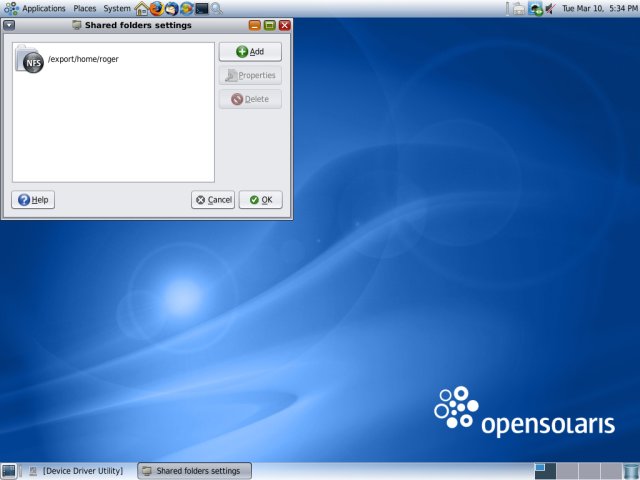Switch to the second workspace
The image size is (640, 480).
567,471
